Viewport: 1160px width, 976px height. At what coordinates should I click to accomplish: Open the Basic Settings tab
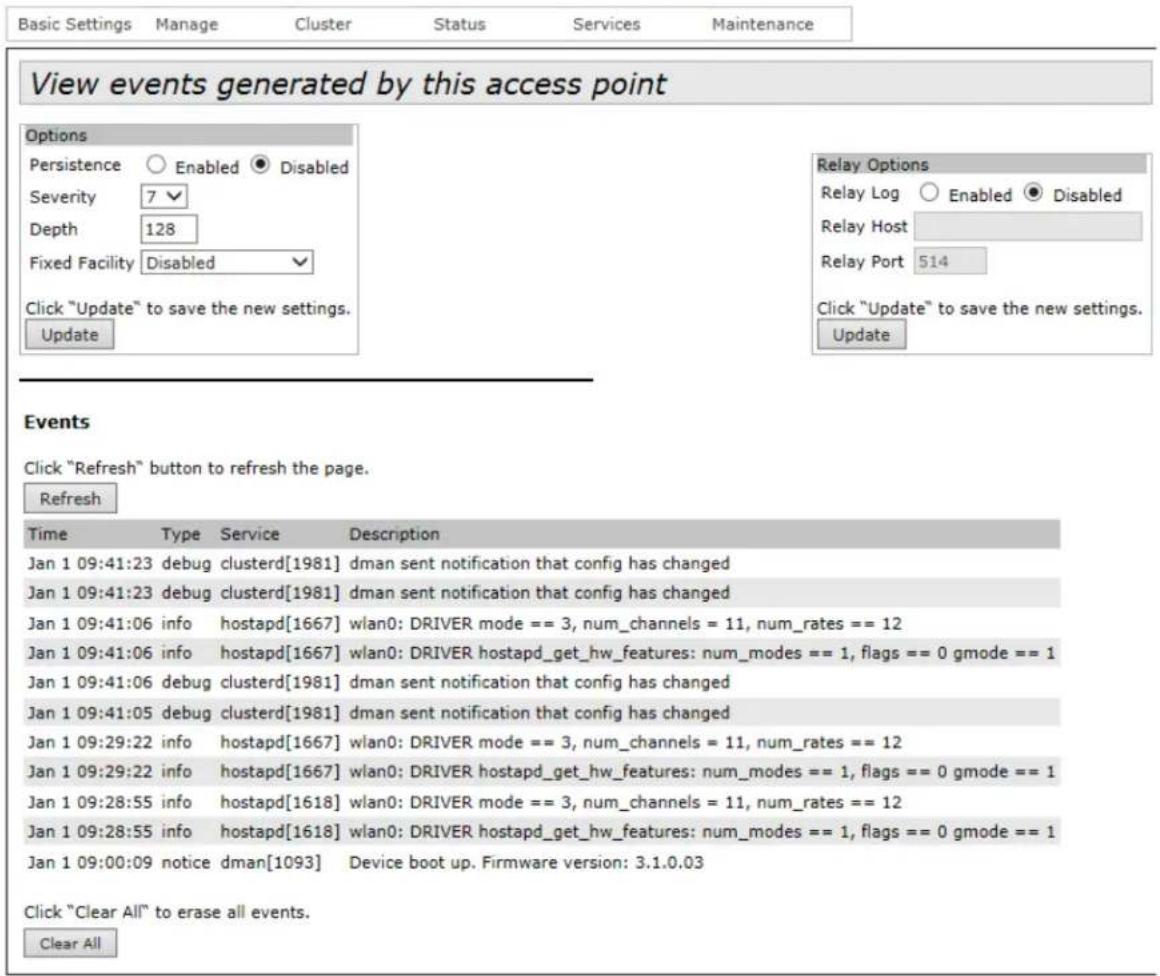pos(75,24)
